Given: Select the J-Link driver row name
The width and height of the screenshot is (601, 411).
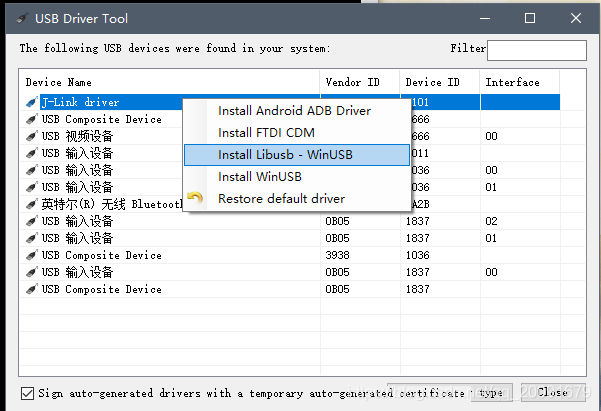Looking at the screenshot, I should pos(80,102).
